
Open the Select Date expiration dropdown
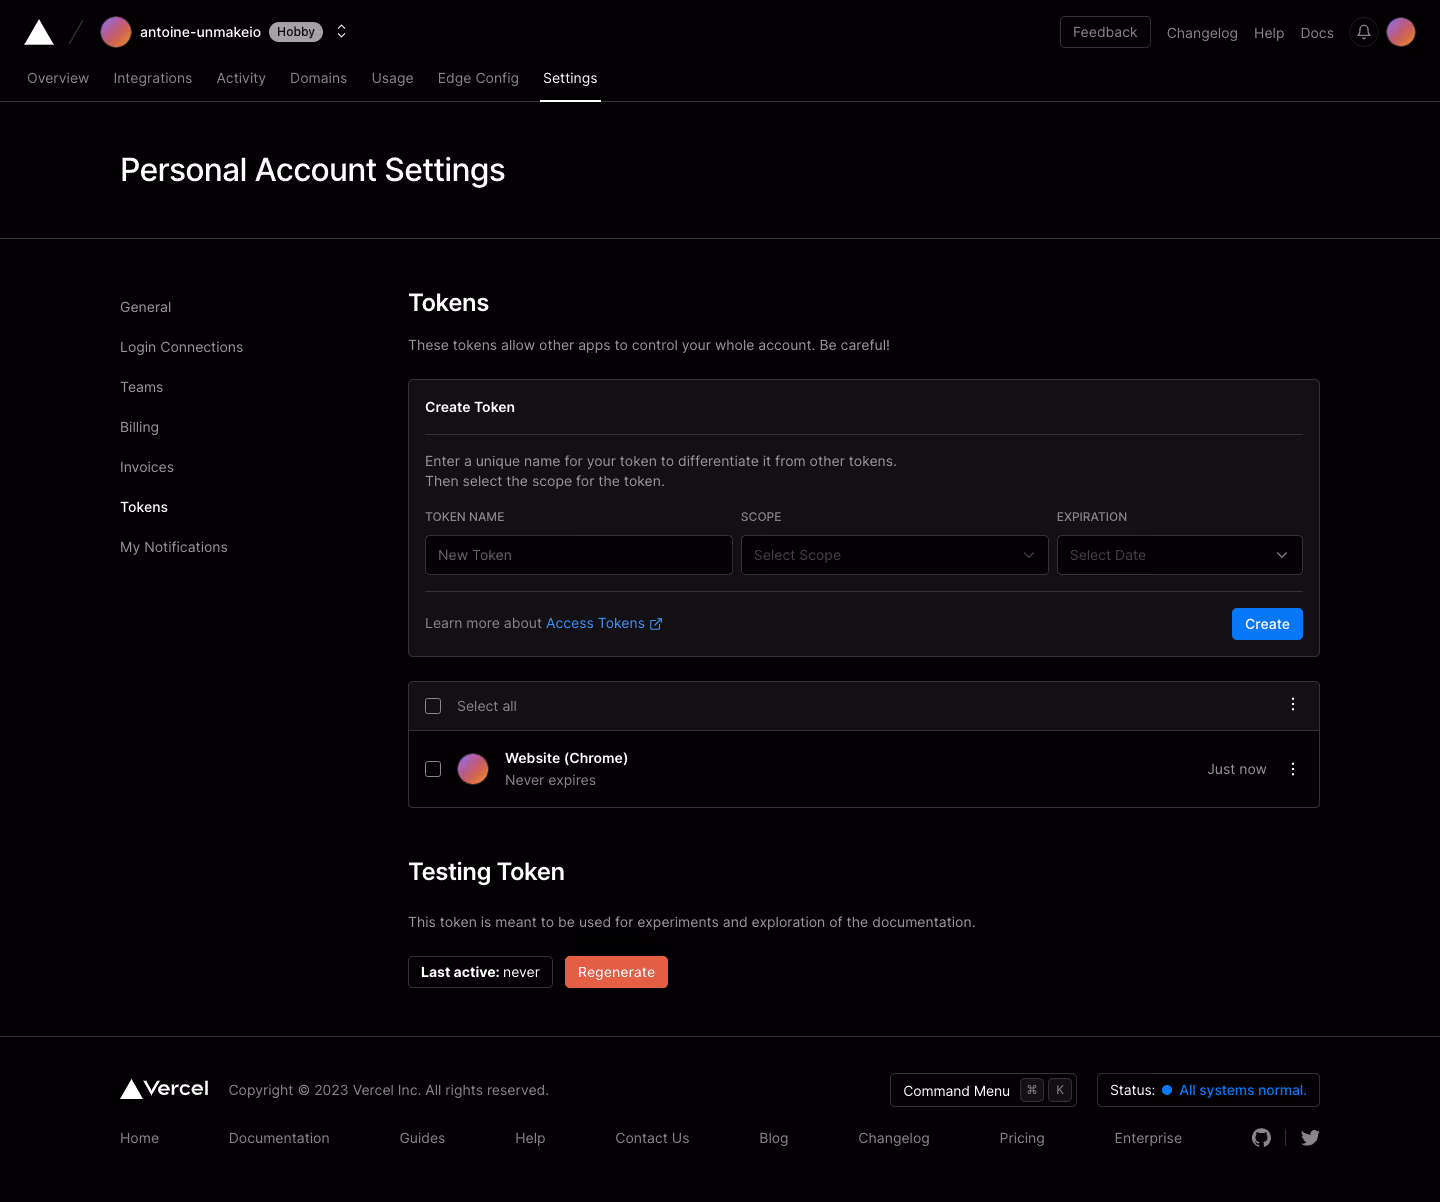[1180, 555]
